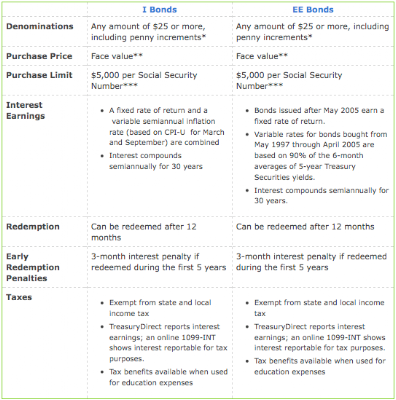
Task: Click the Early Redemption Penalties label
Action: pos(33,267)
